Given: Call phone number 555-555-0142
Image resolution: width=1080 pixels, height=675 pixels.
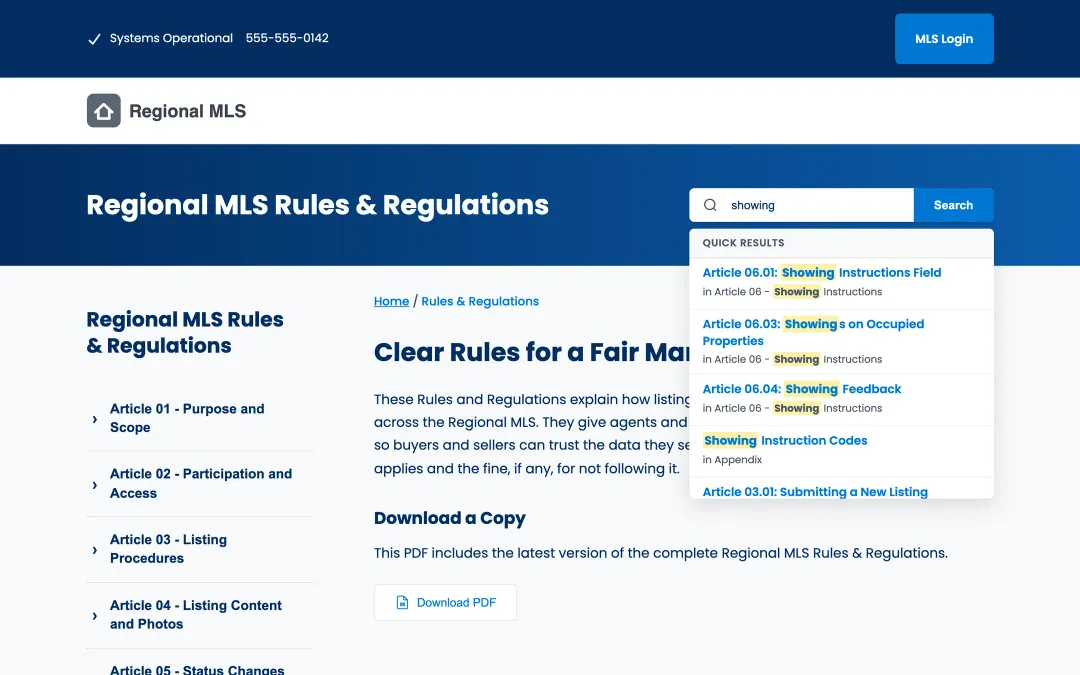Looking at the screenshot, I should pos(287,38).
